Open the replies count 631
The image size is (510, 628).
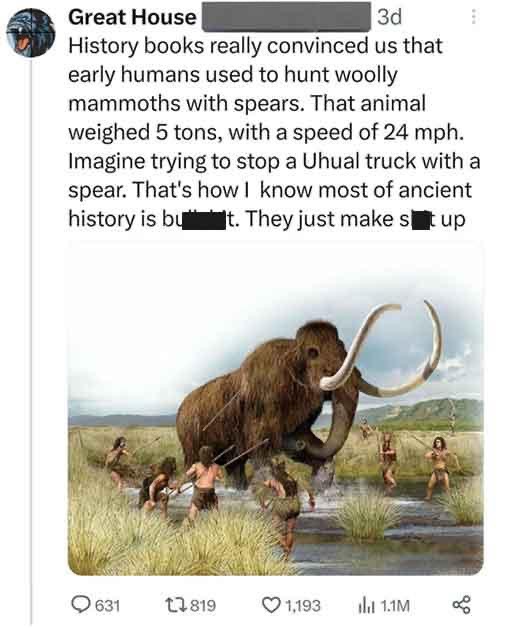pyautogui.click(x=107, y=605)
